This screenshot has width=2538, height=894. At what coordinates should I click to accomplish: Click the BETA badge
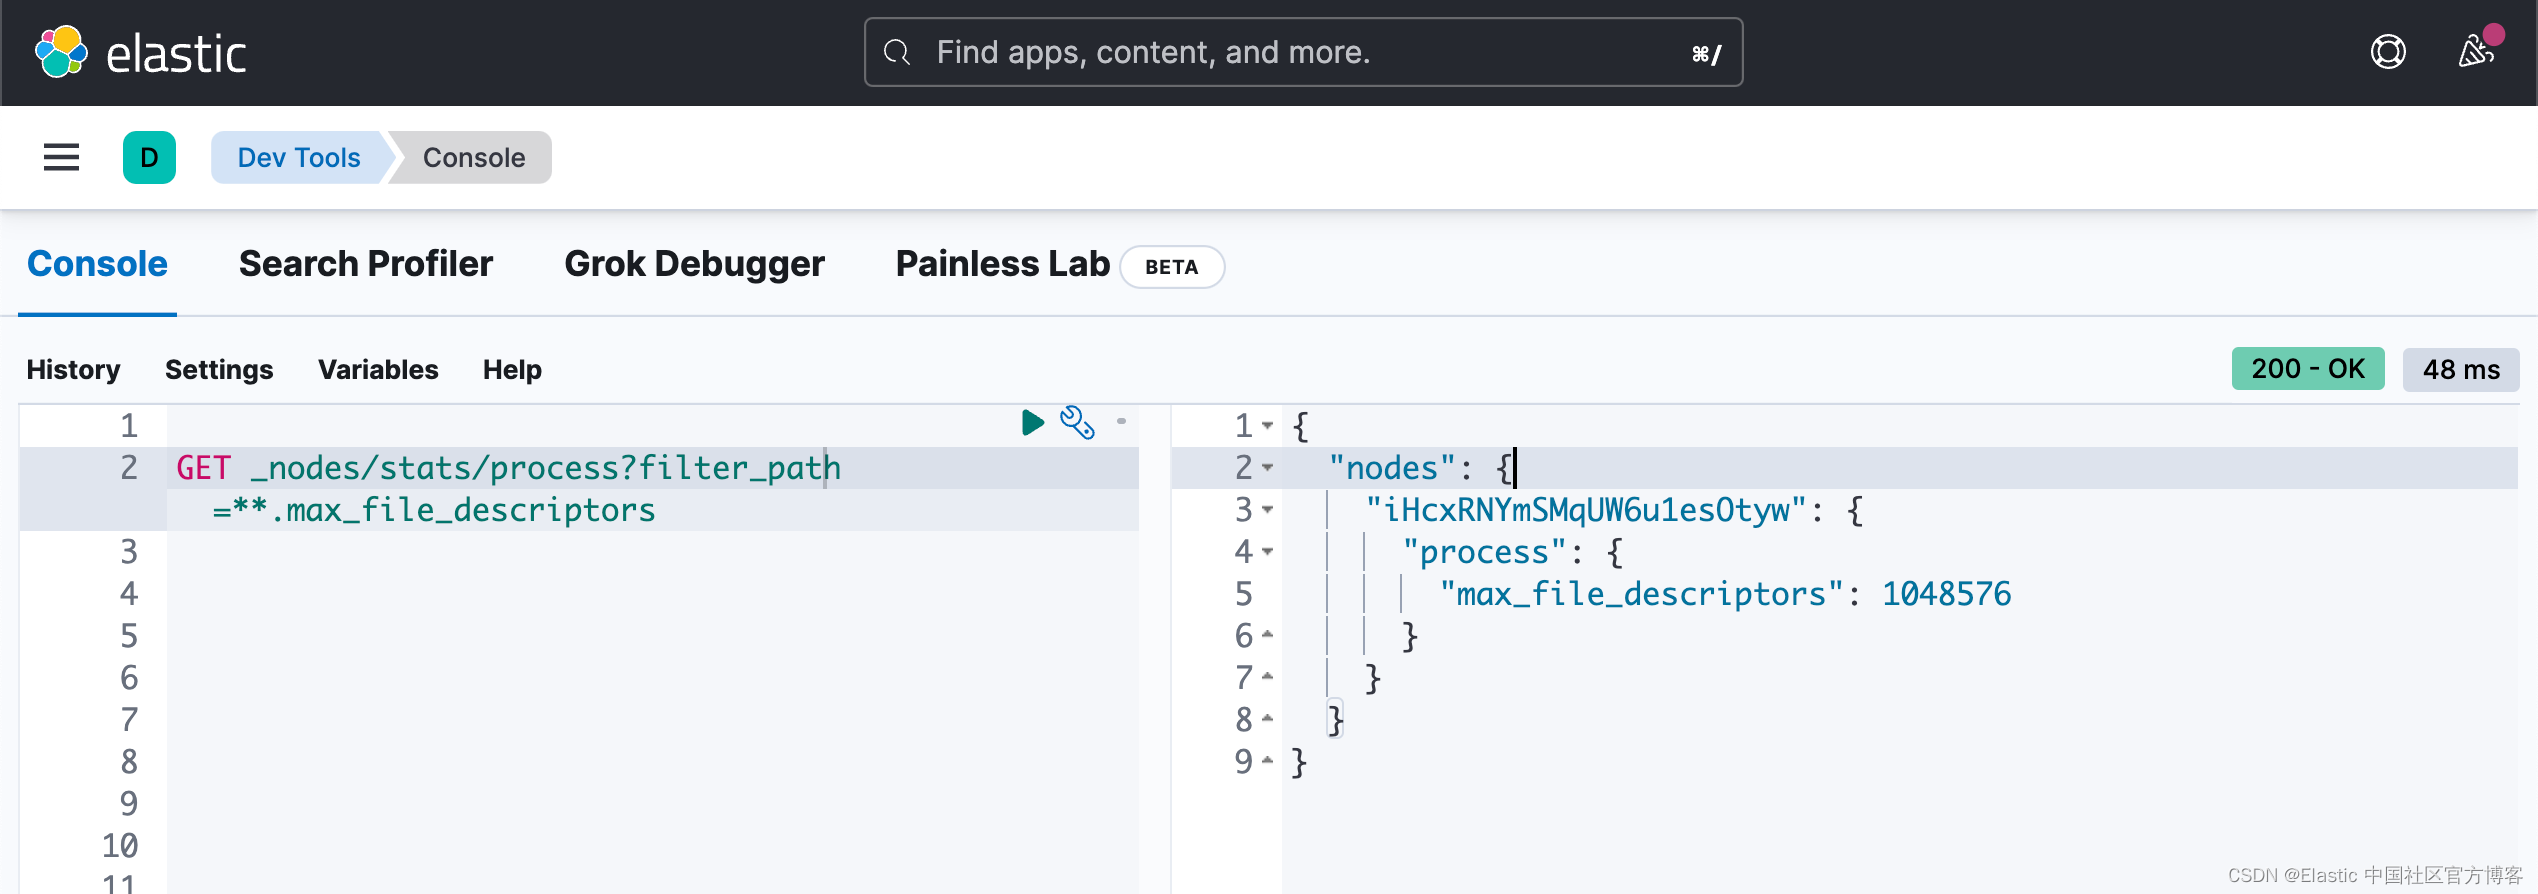[1172, 267]
